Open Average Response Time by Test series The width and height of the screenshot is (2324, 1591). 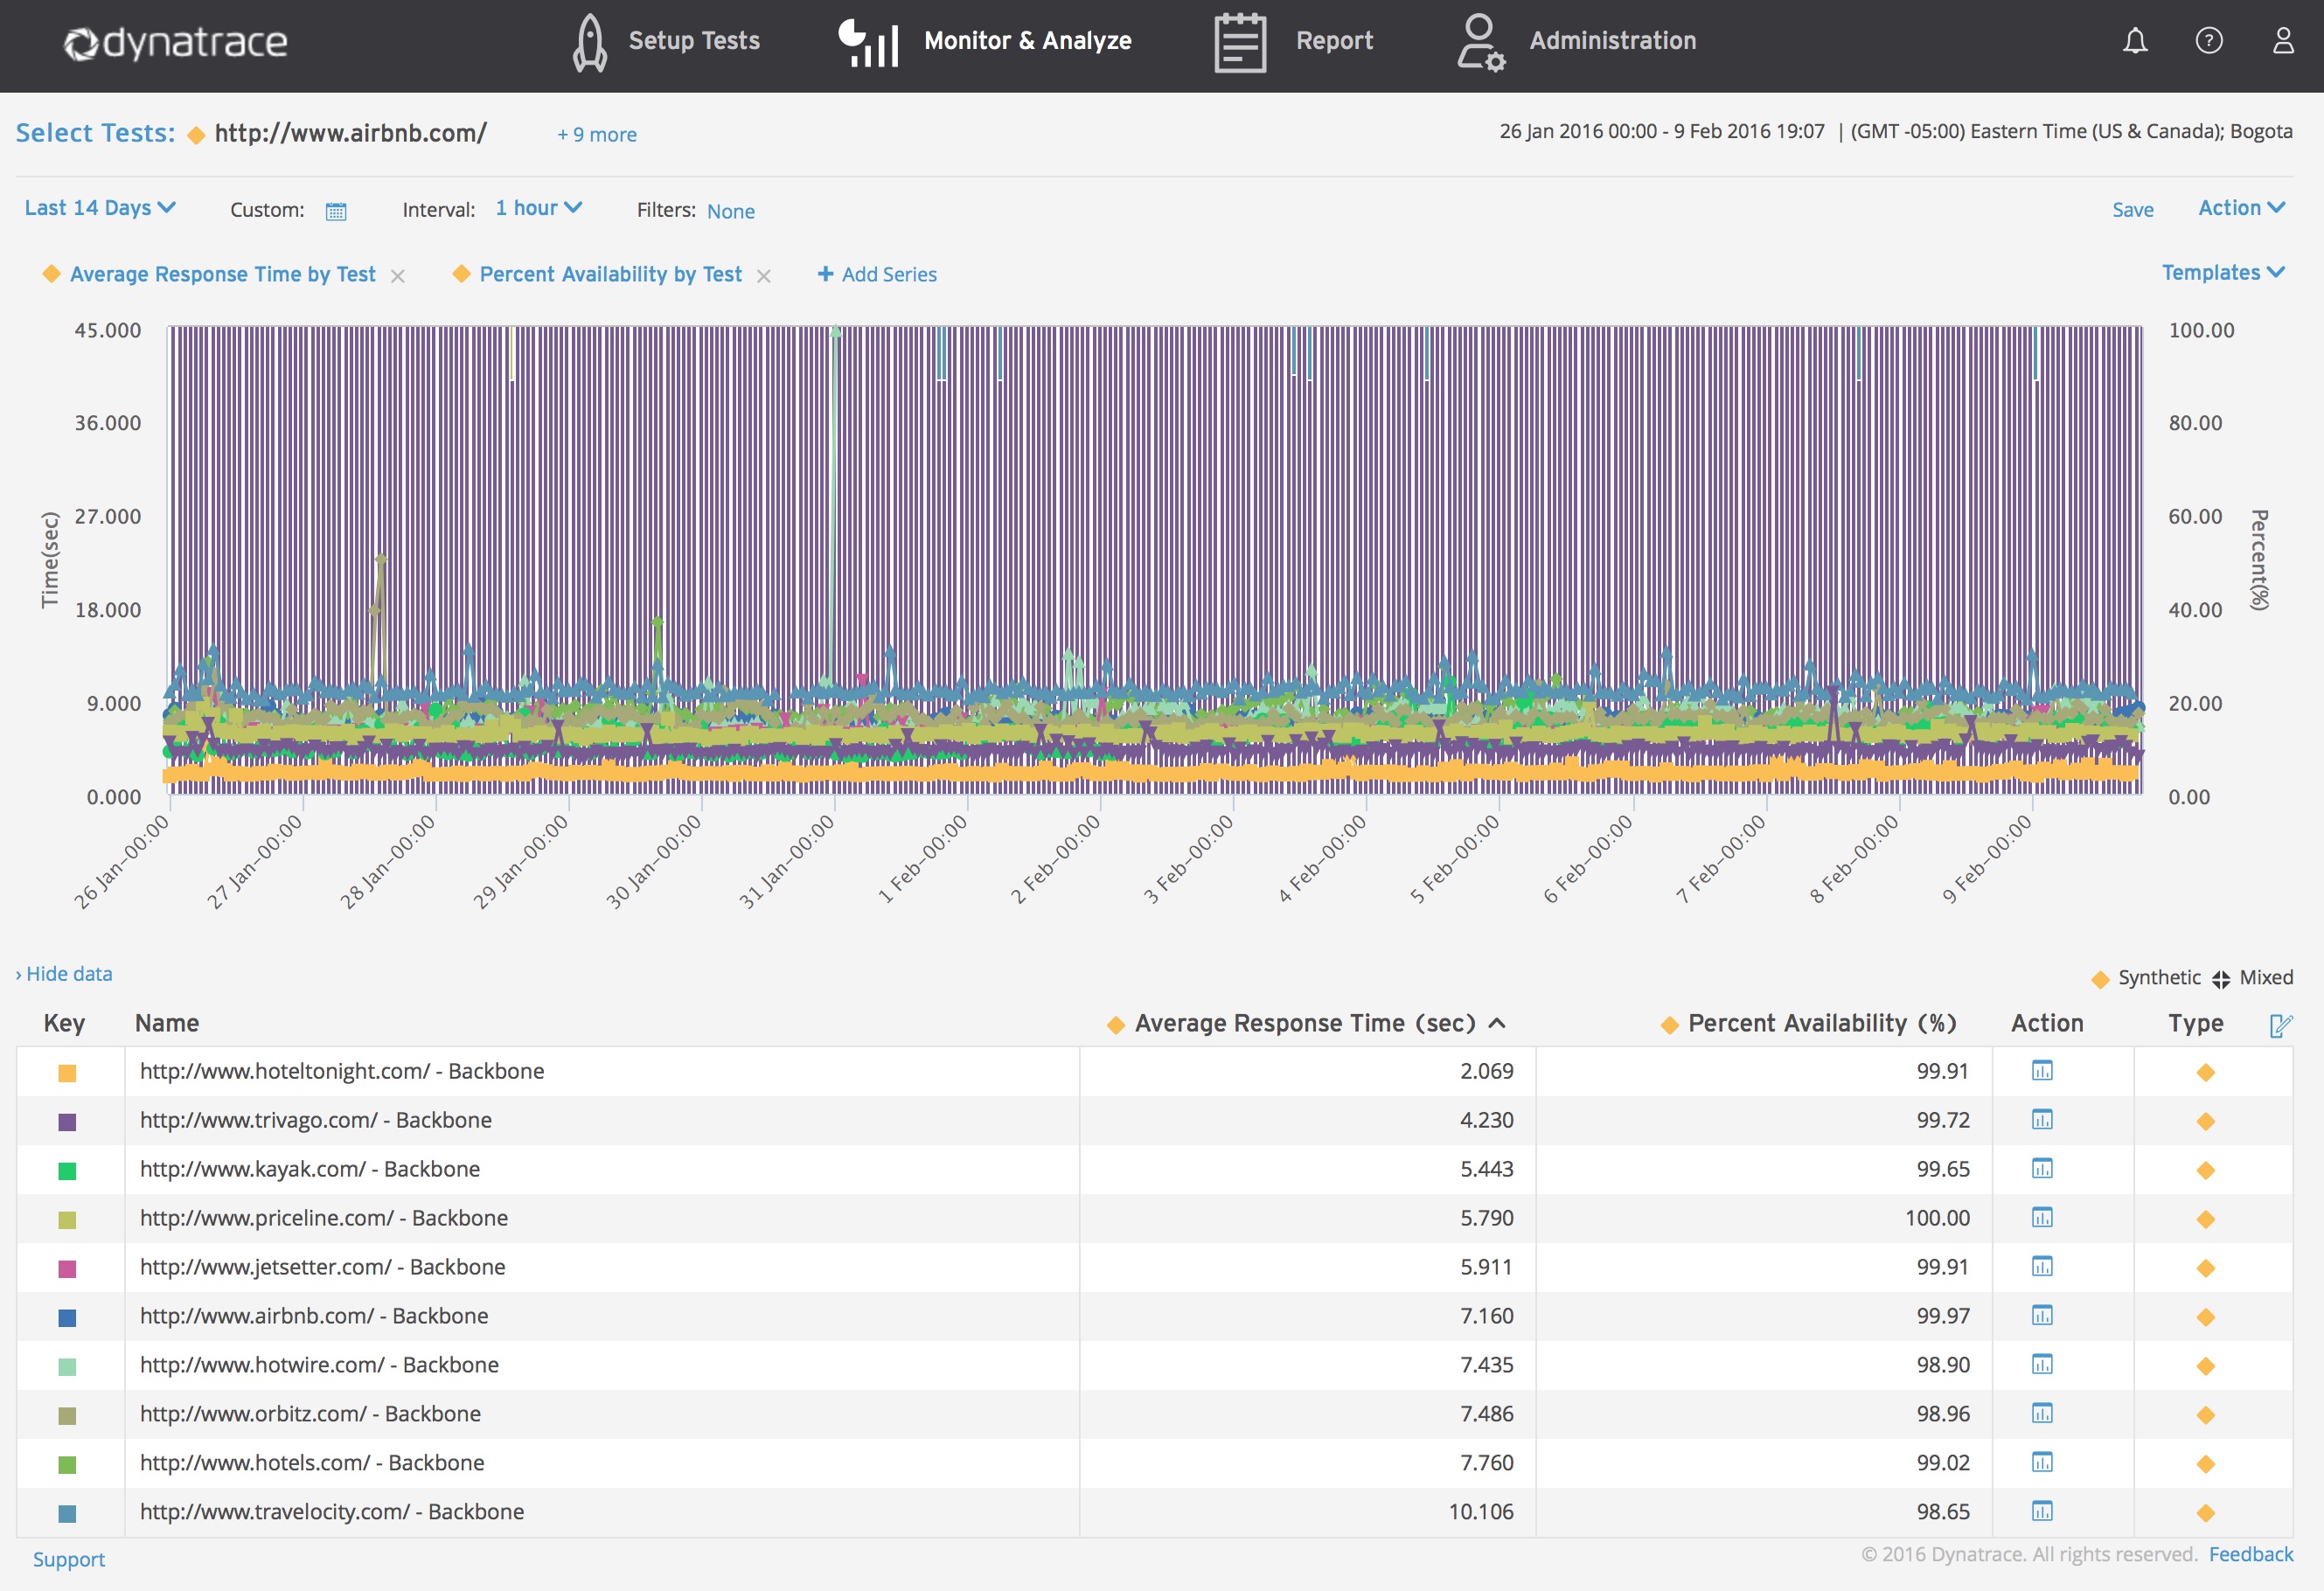pyautogui.click(x=222, y=274)
